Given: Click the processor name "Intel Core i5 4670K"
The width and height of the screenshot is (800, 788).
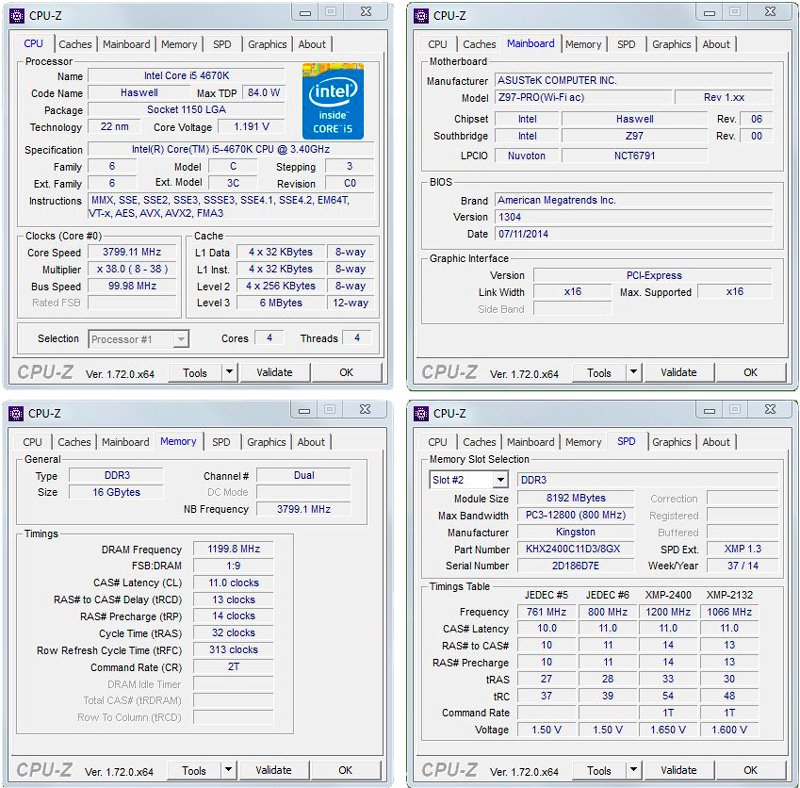Looking at the screenshot, I should click(x=186, y=76).
